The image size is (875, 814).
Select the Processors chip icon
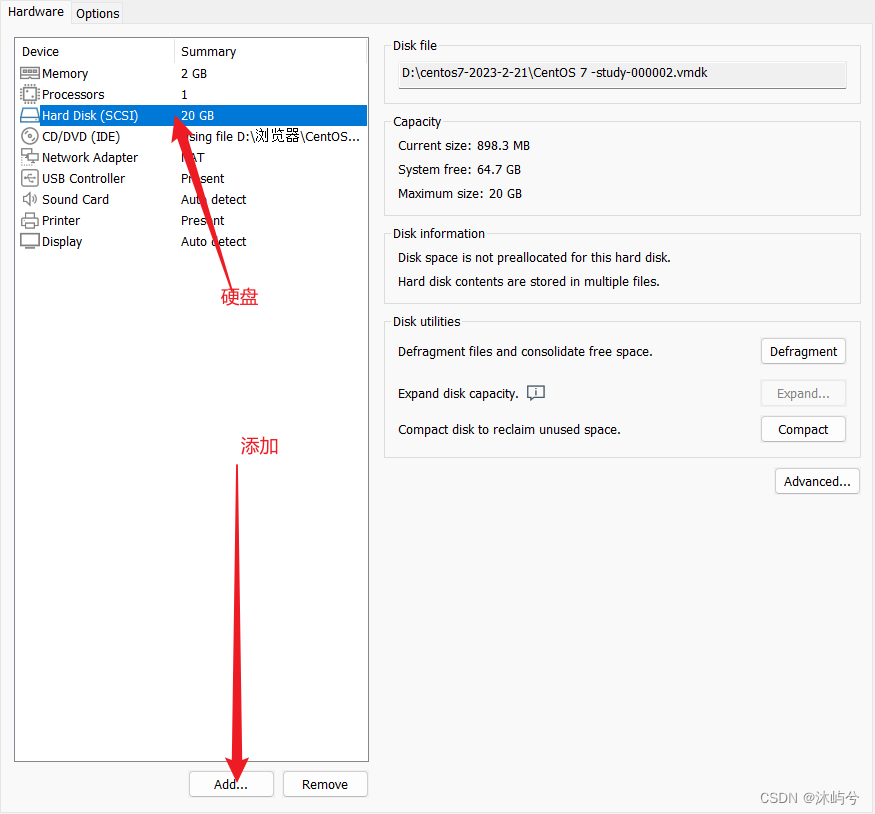[30, 94]
